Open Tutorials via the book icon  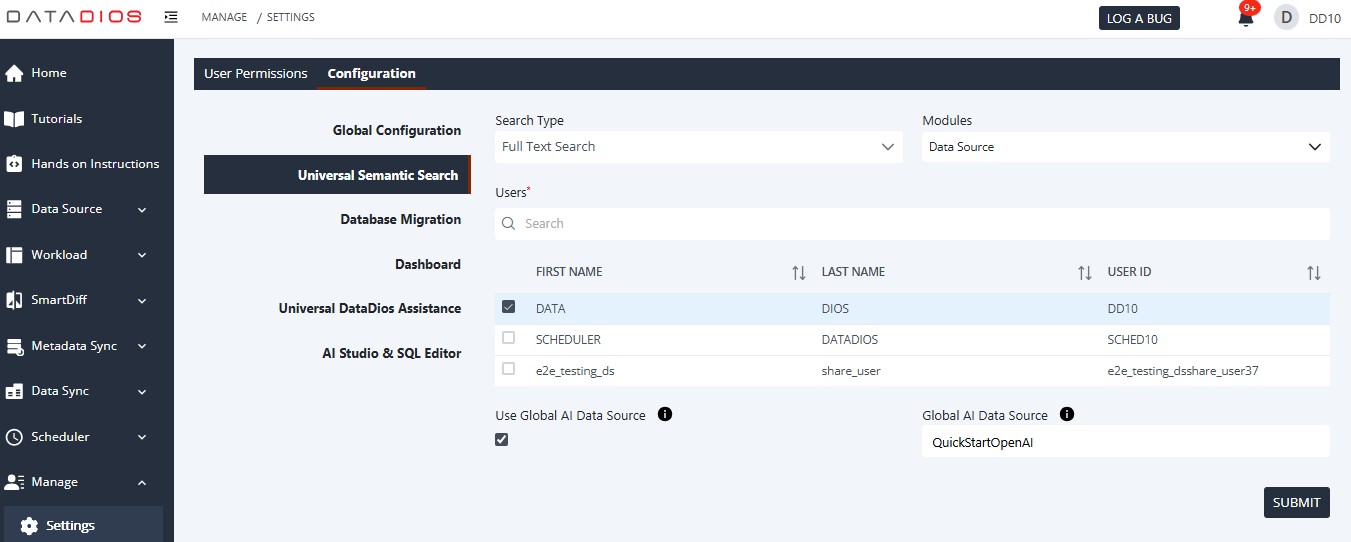click(x=14, y=119)
